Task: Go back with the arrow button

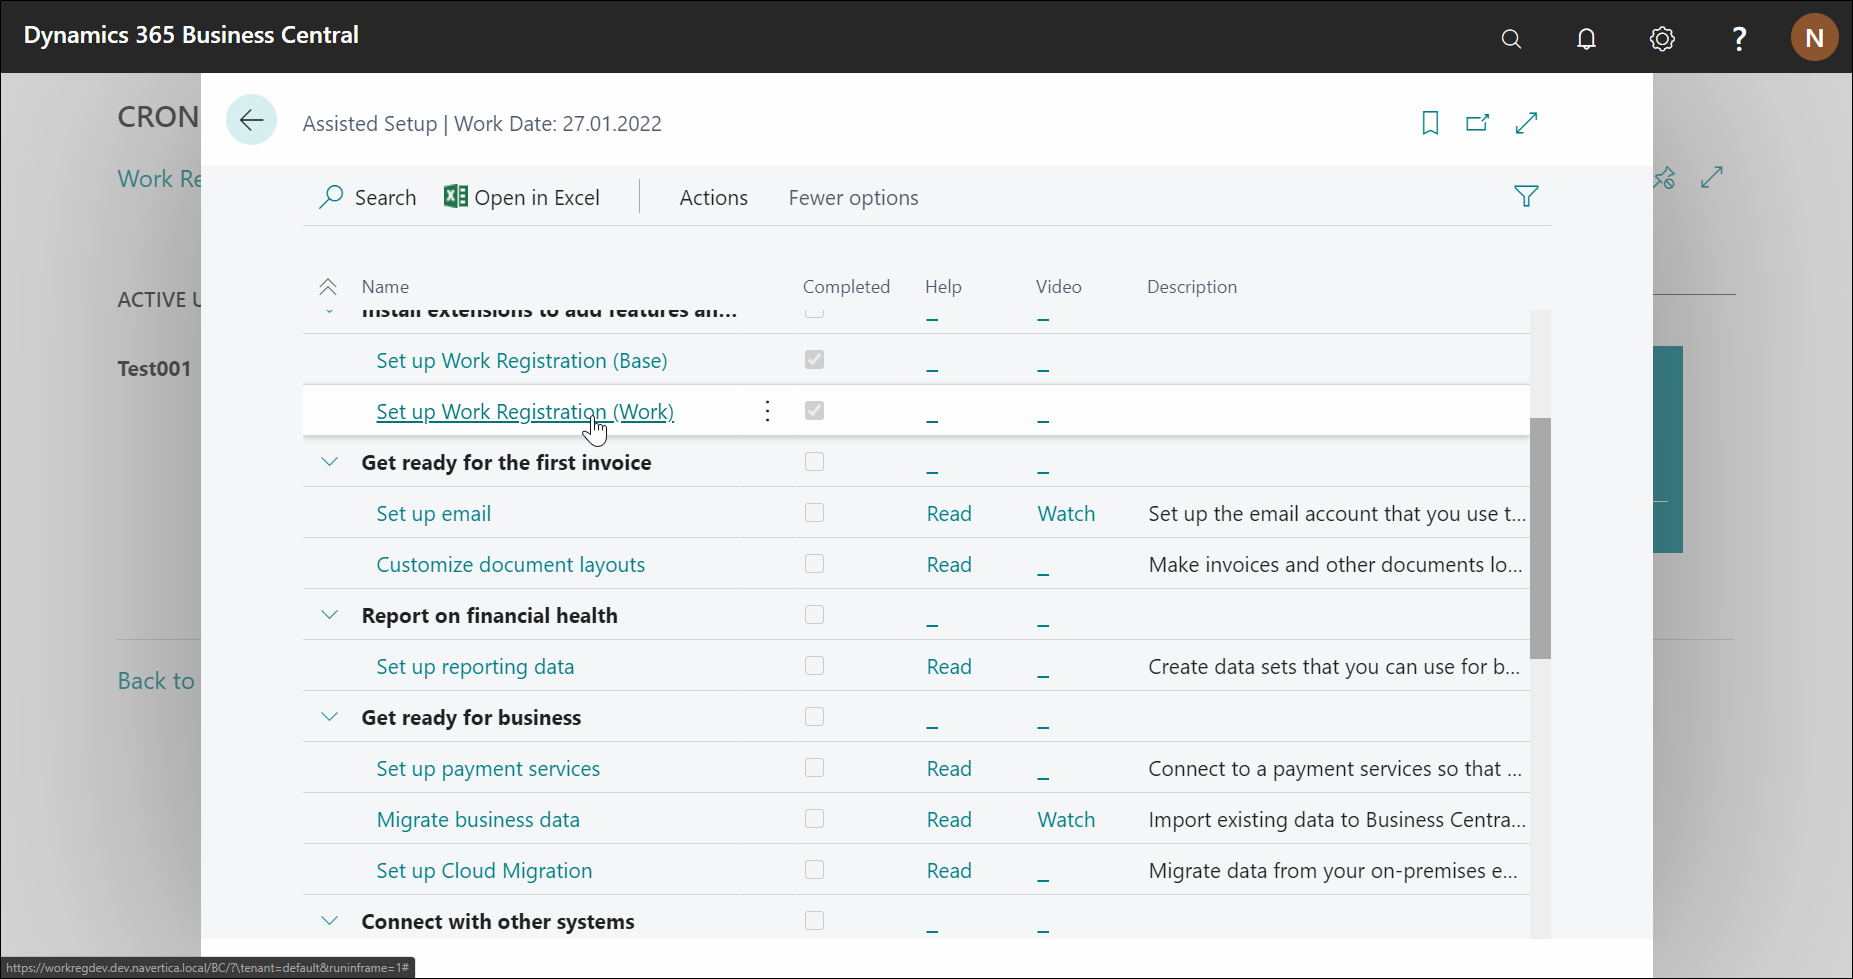Action: (251, 120)
